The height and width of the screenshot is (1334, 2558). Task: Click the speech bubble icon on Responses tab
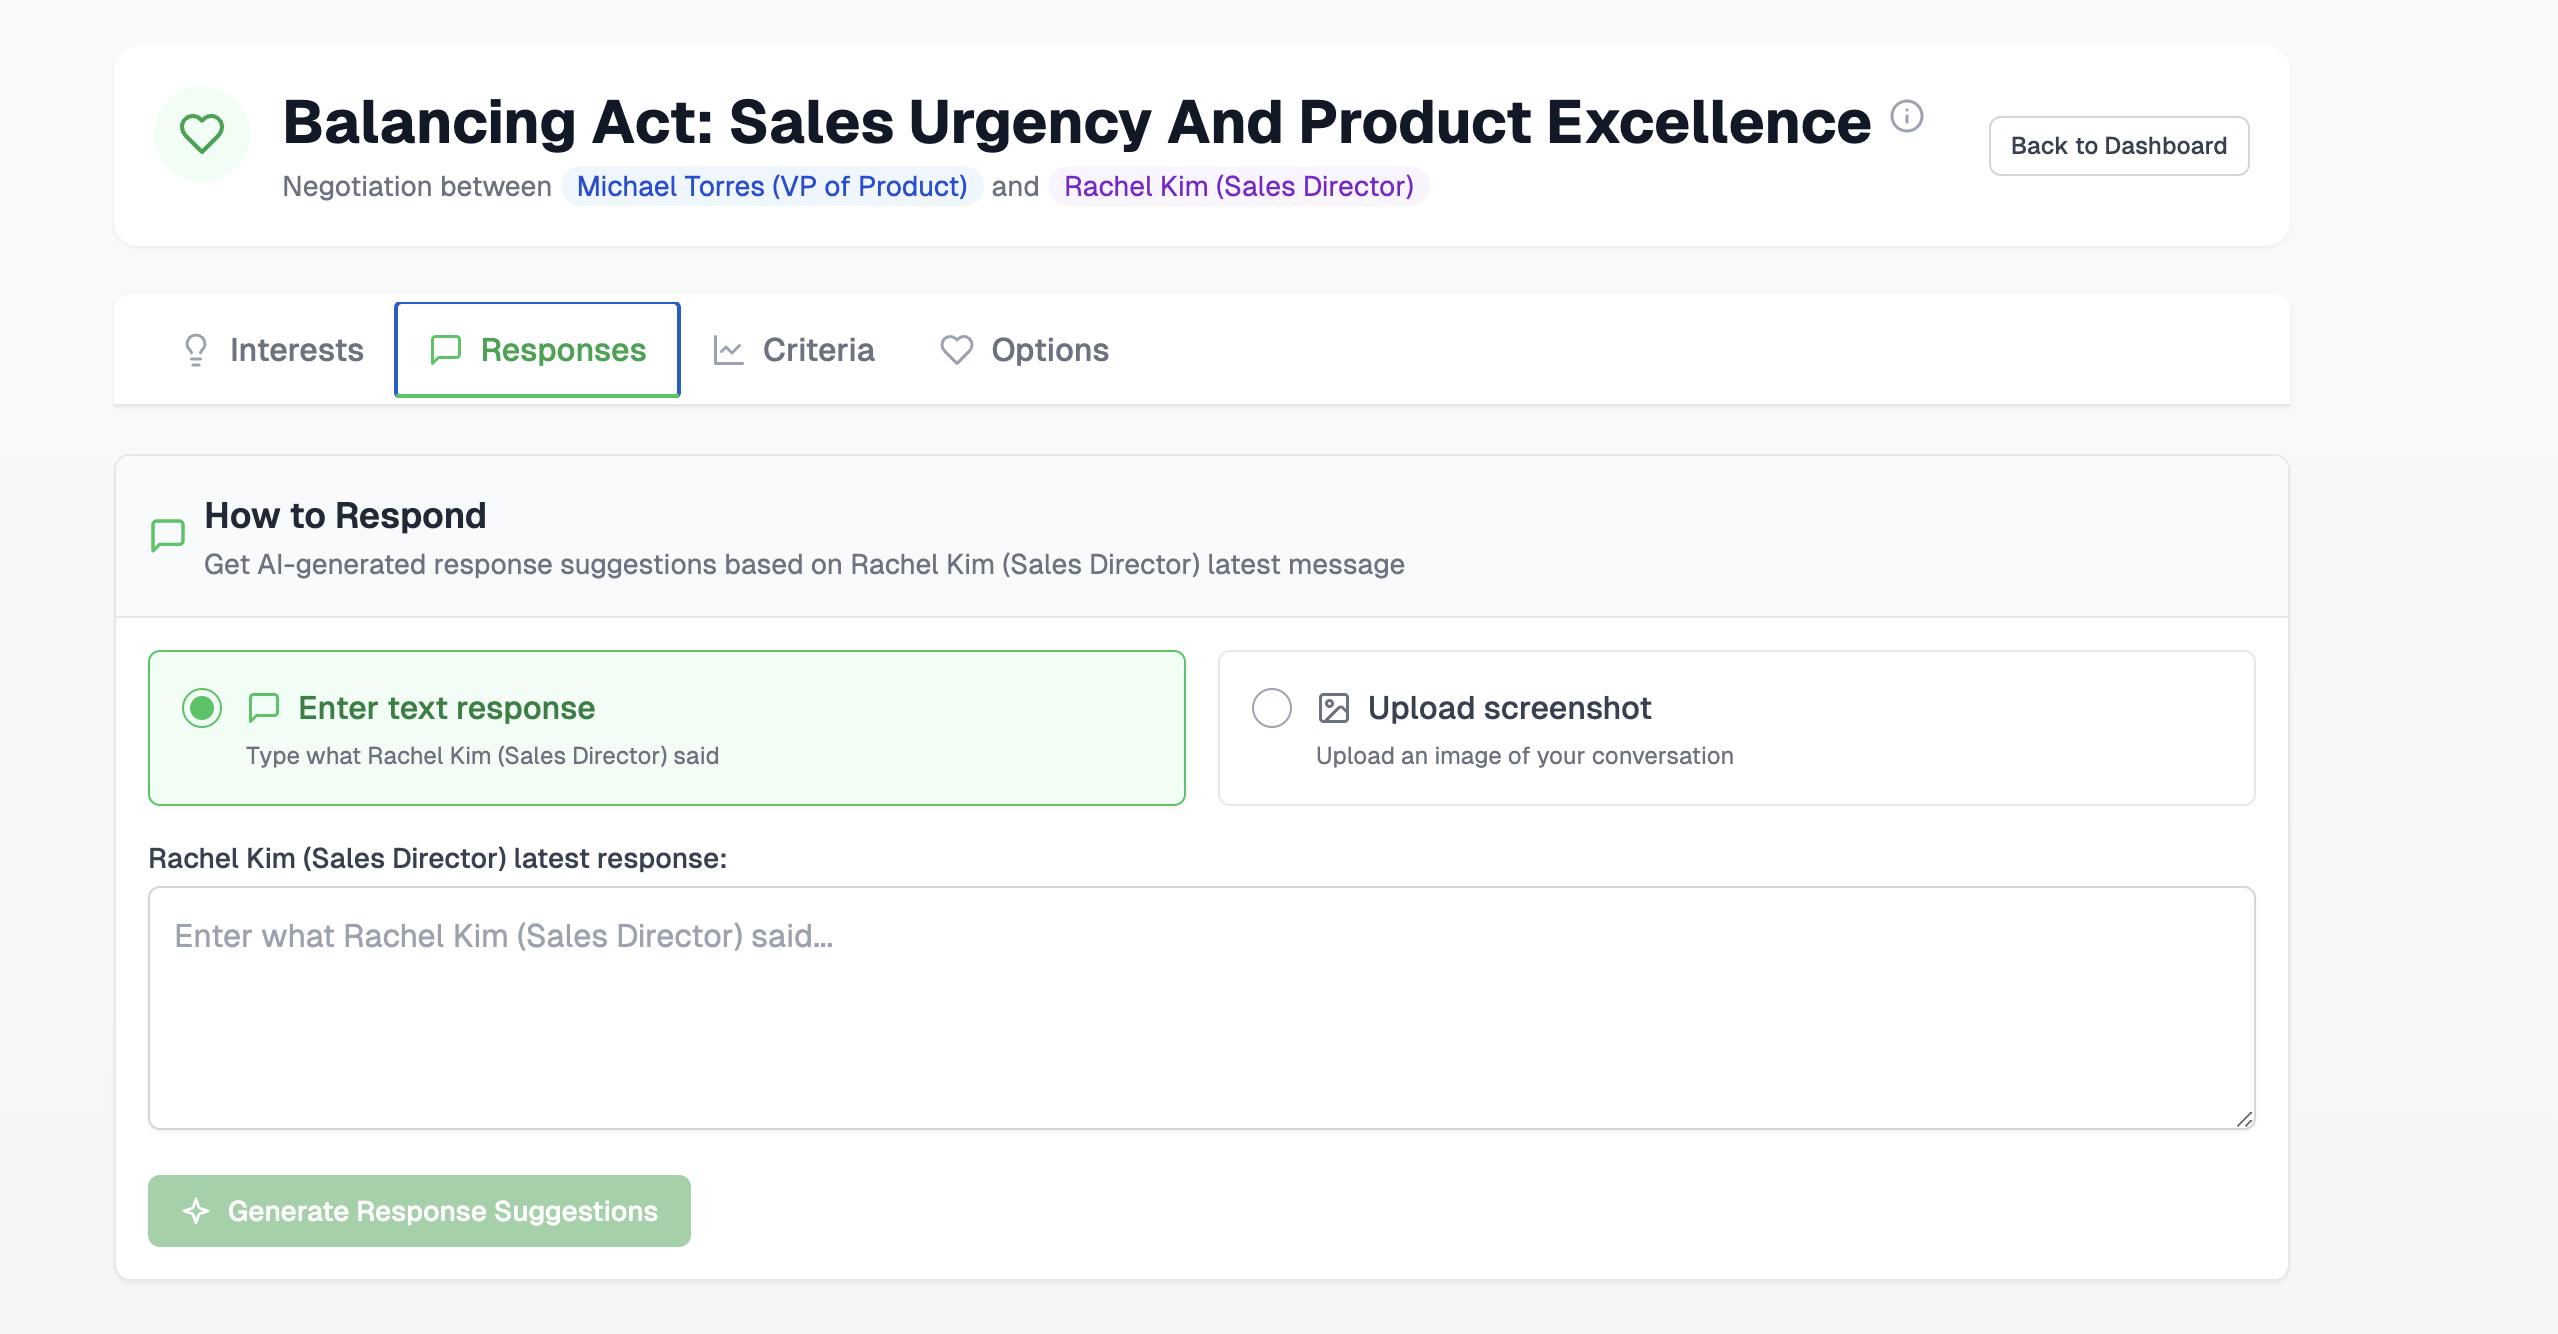tap(445, 350)
